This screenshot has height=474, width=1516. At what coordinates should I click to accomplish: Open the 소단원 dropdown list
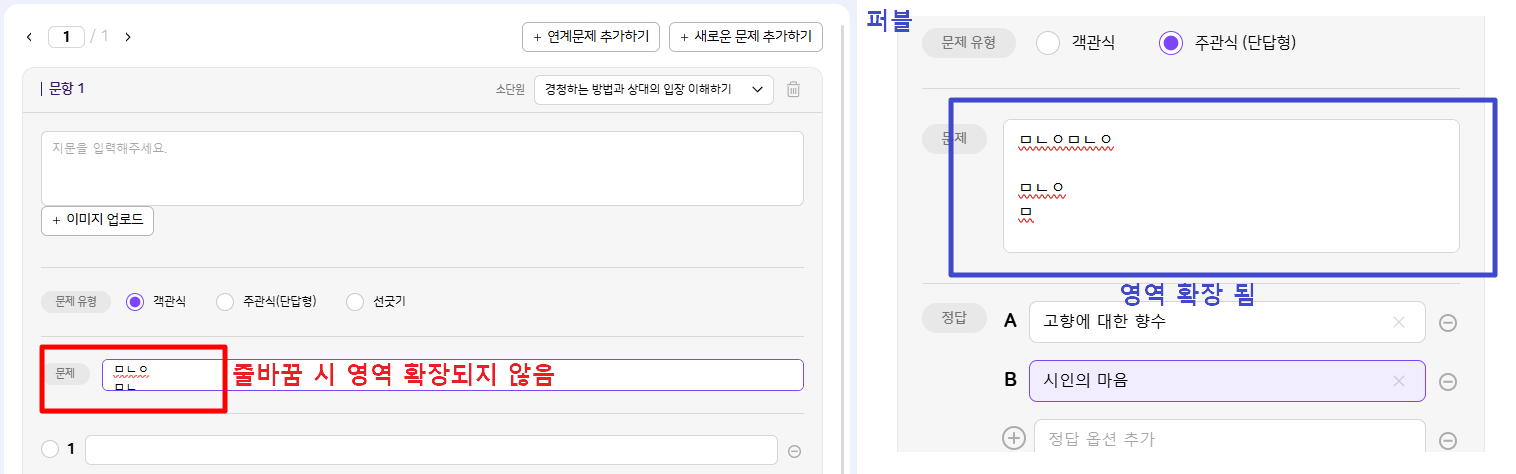pyautogui.click(x=654, y=89)
